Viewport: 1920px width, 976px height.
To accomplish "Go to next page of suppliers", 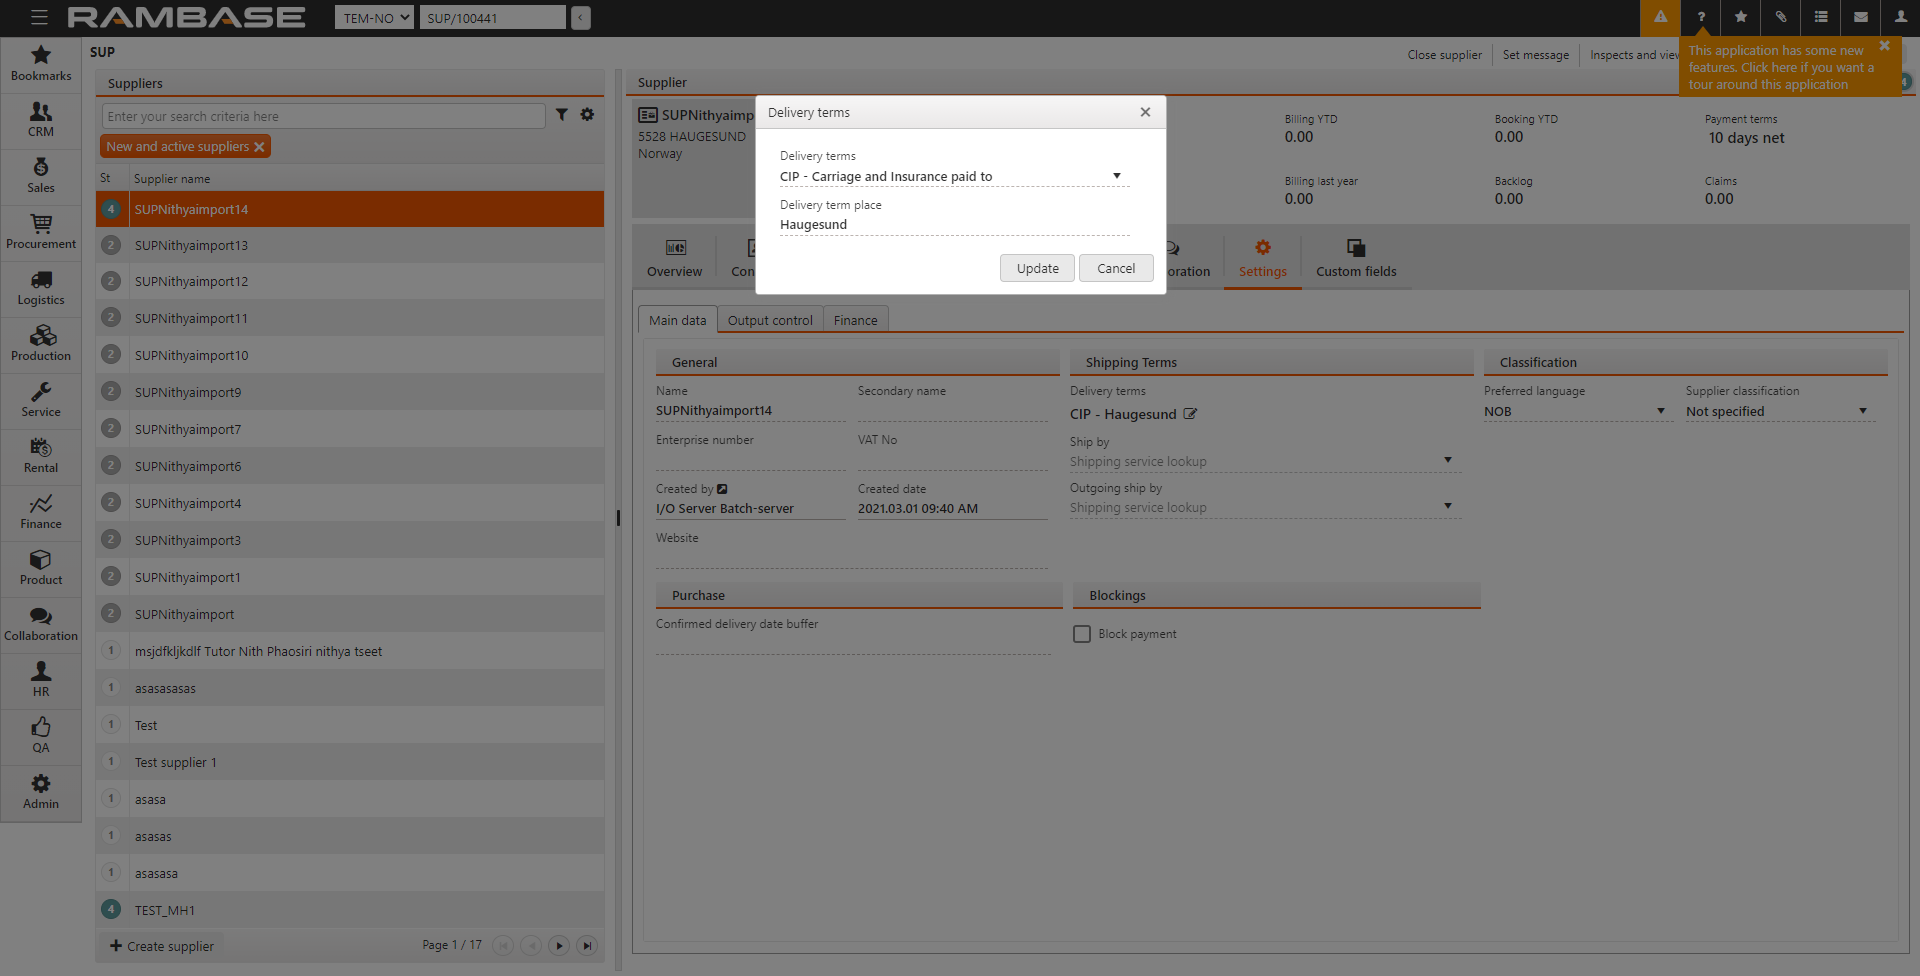I will coord(559,945).
